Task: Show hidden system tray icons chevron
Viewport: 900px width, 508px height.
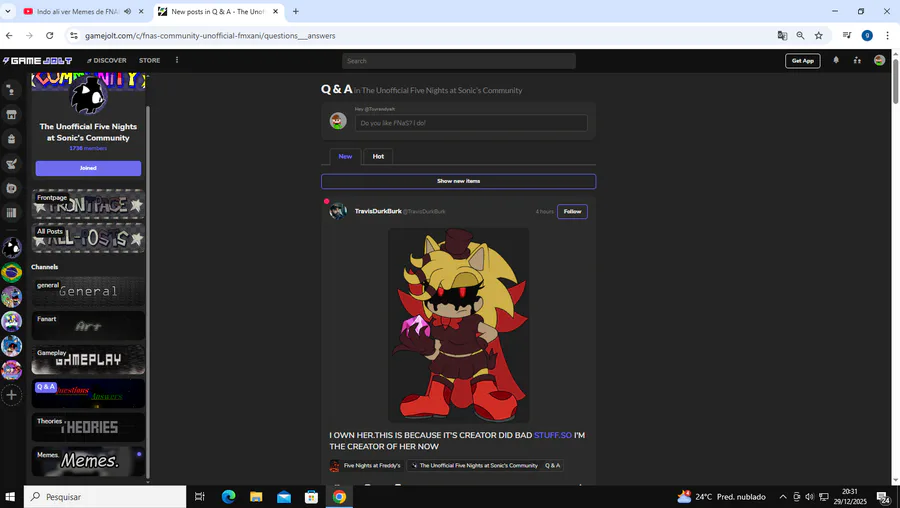Action: pyautogui.click(x=782, y=497)
